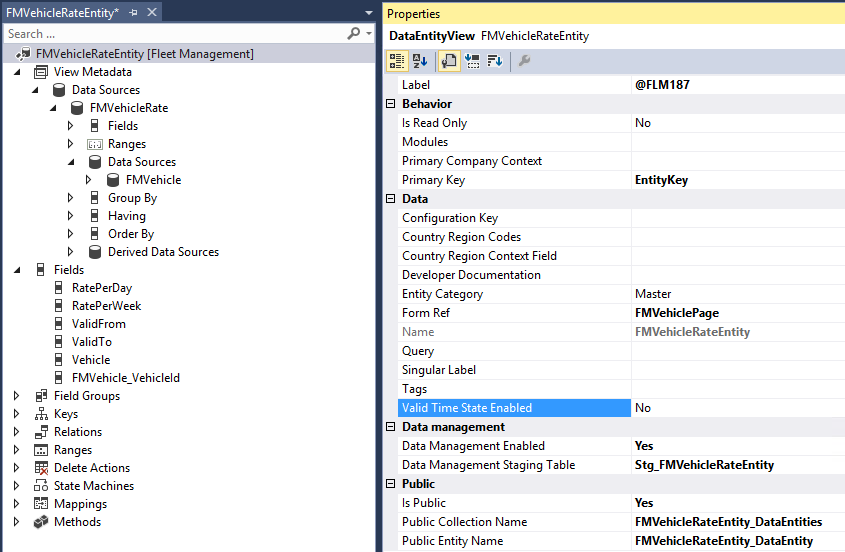Click the Is Read Only value No
The height and width of the screenshot is (552, 845).
click(643, 123)
